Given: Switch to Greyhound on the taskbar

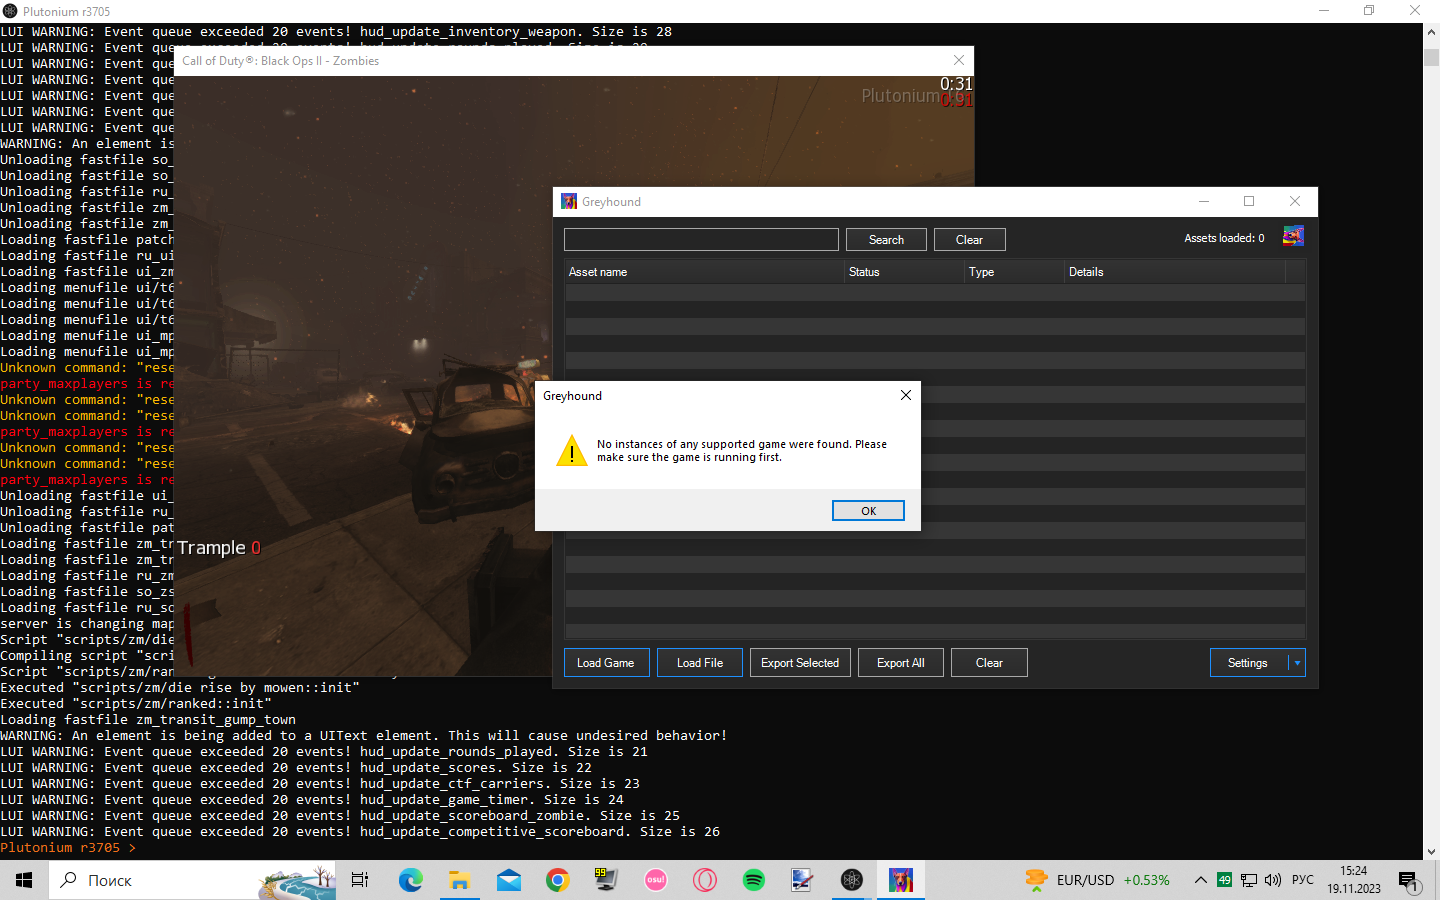Looking at the screenshot, I should coord(901,880).
